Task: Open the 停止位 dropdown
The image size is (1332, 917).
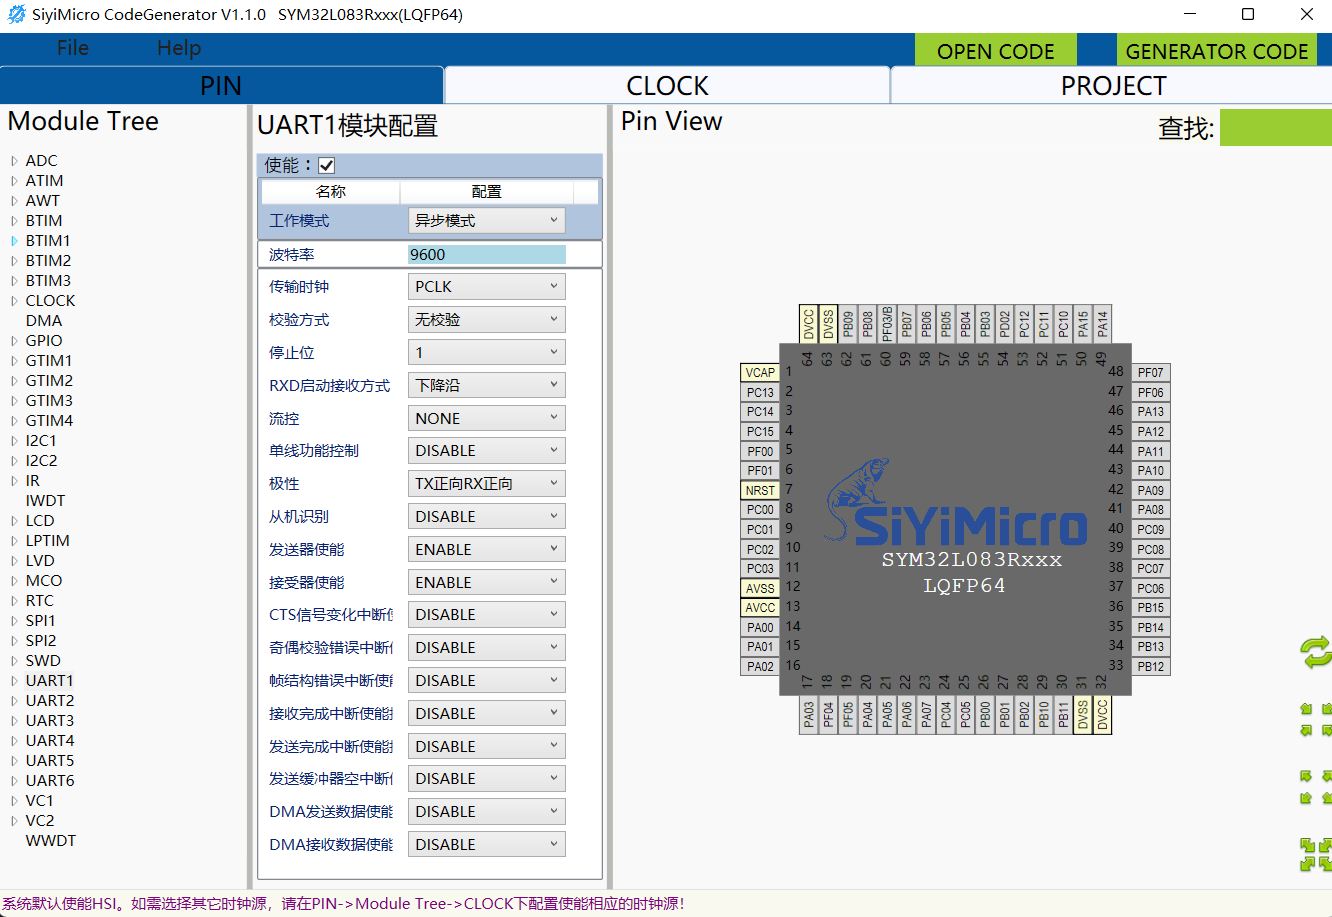Action: pos(487,352)
